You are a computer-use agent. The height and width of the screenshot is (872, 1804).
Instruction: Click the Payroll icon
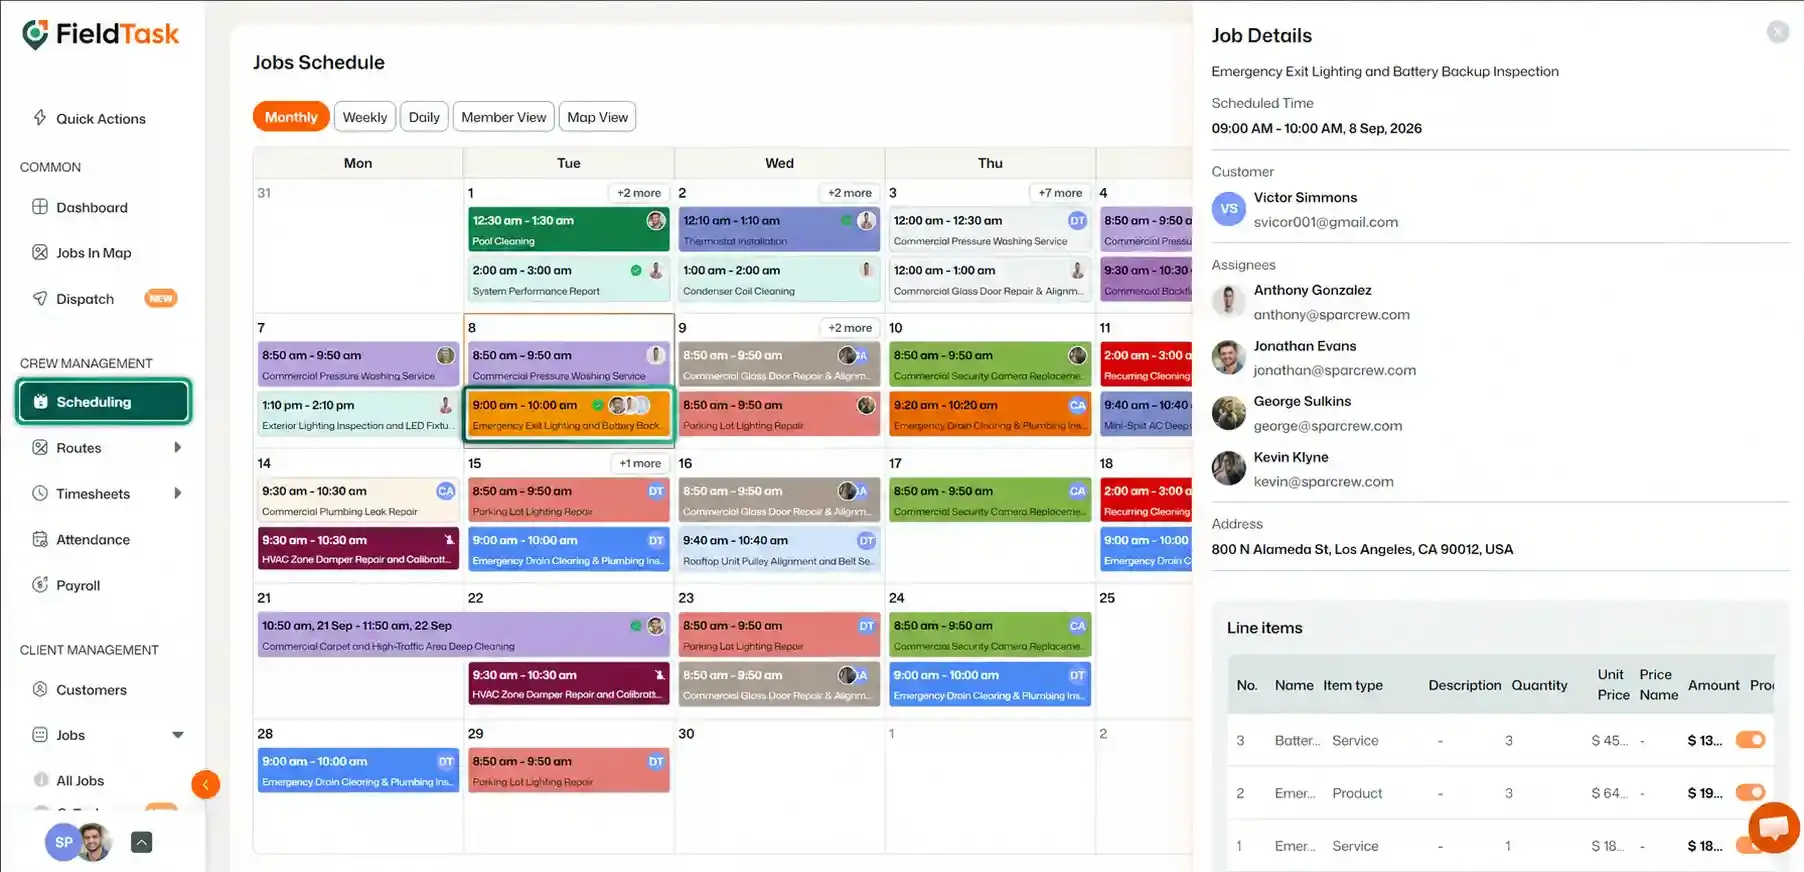tap(40, 584)
